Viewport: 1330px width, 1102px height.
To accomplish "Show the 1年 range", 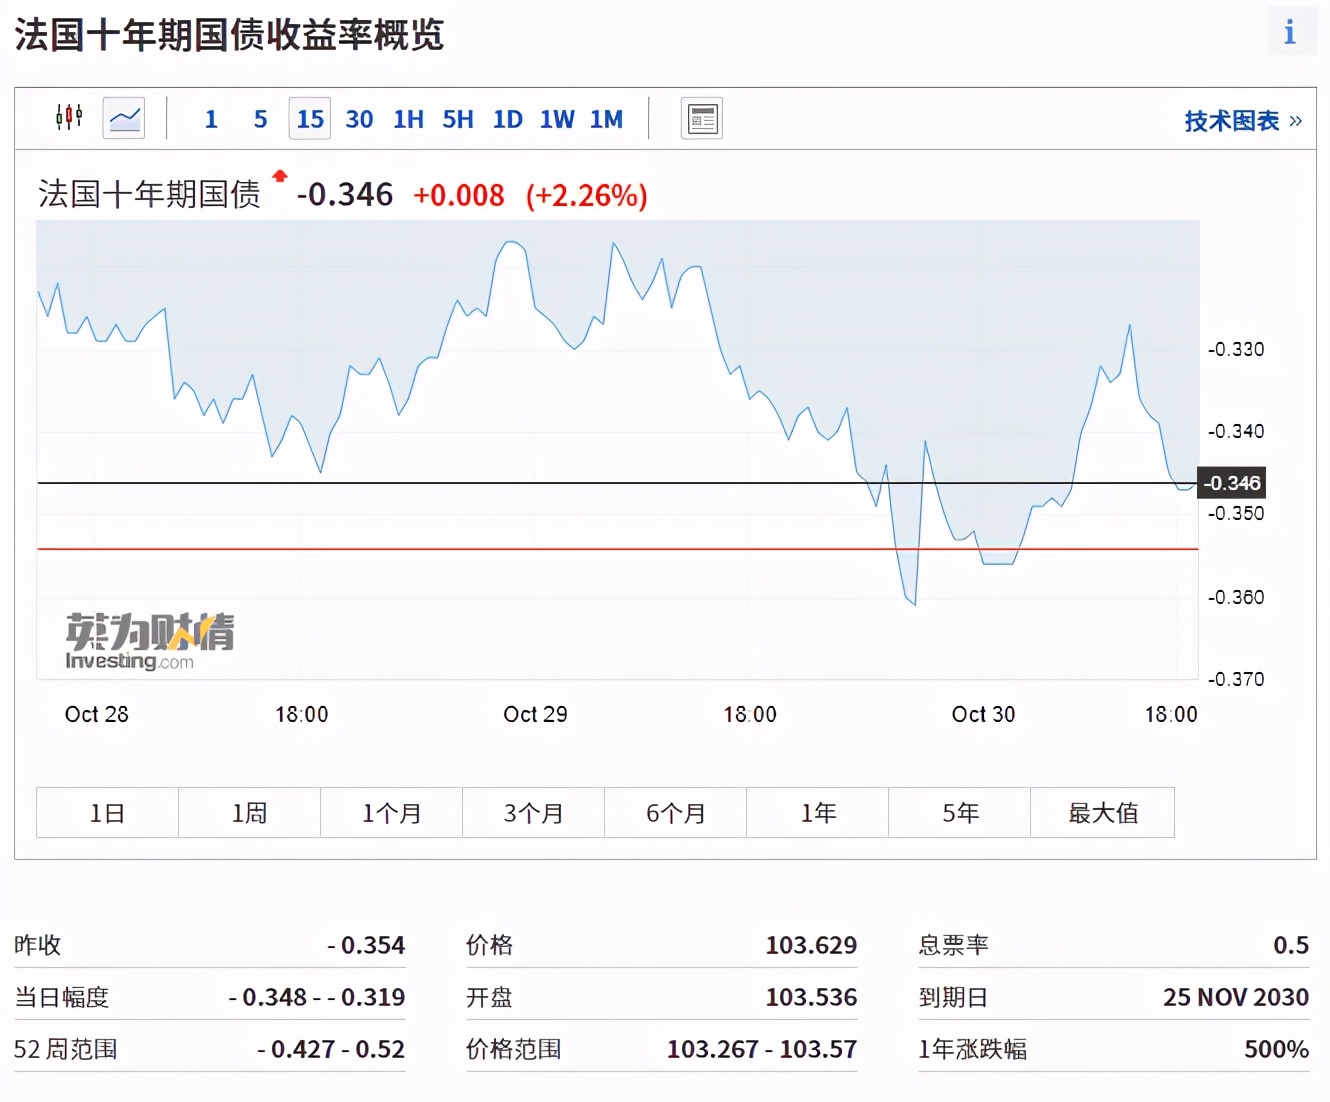I will coord(818,813).
